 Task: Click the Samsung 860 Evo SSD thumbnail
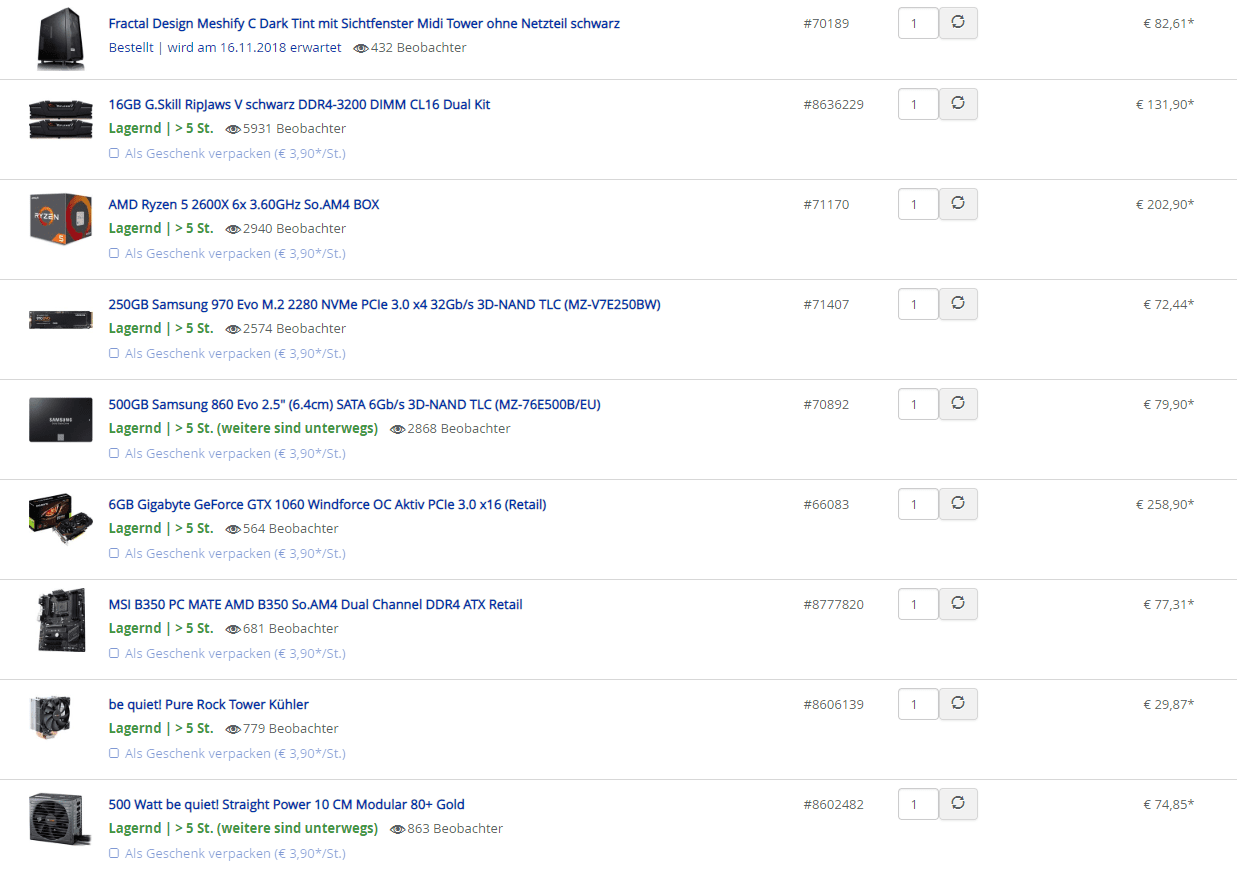[x=61, y=419]
